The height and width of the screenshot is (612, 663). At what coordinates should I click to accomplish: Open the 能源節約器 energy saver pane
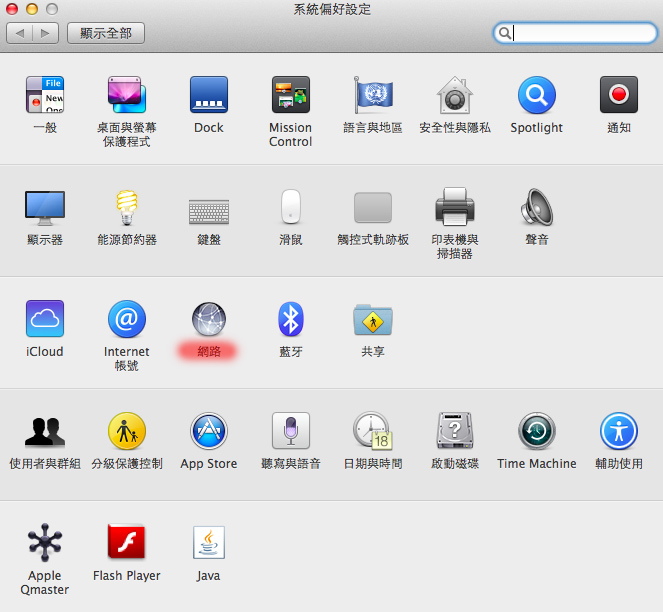tap(127, 208)
